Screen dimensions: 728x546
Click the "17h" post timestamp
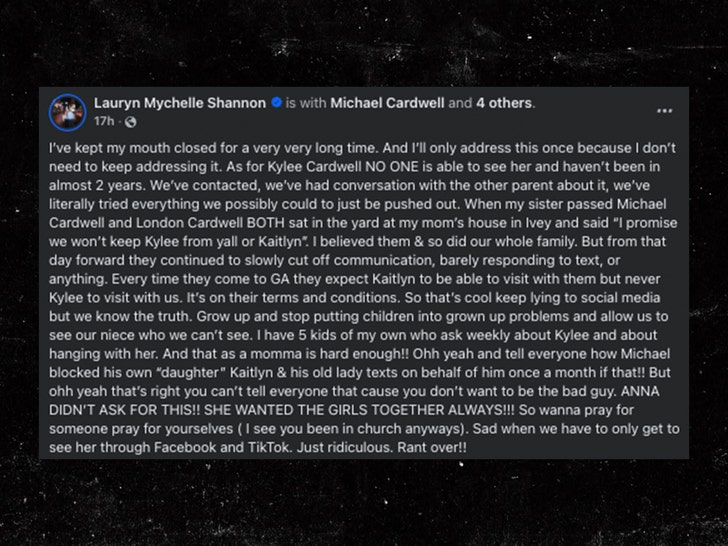[104, 121]
